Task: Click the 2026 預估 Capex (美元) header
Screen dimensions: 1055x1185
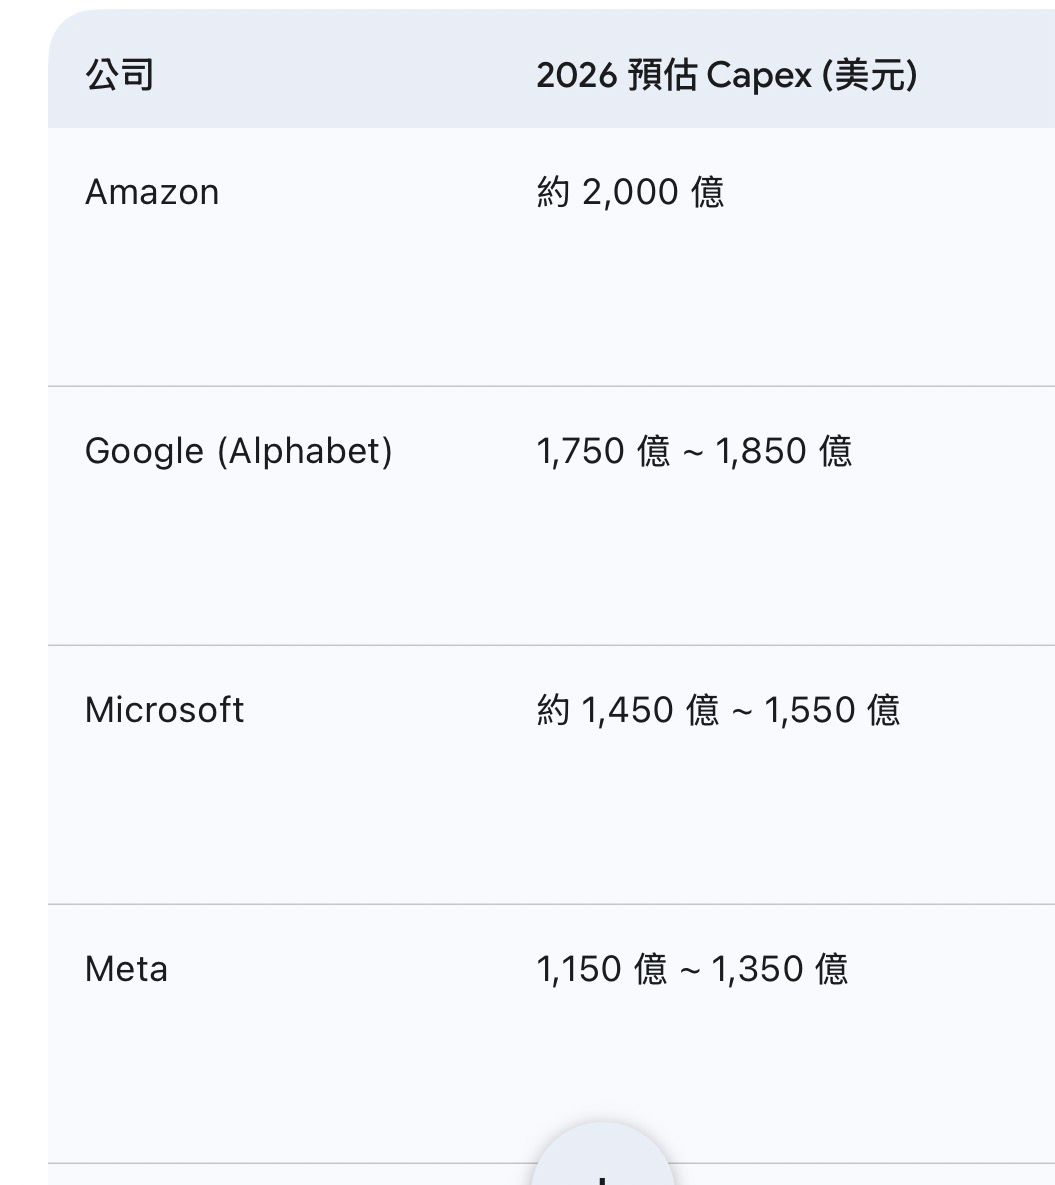Action: pos(726,75)
